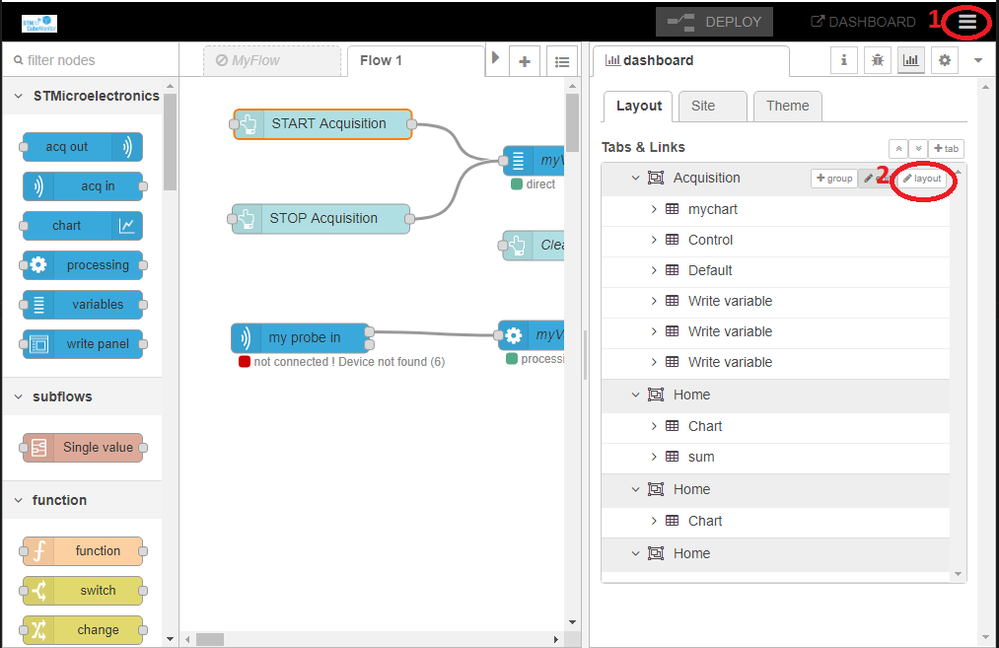Add a new dashboard tab
999x648 pixels.
(946, 148)
